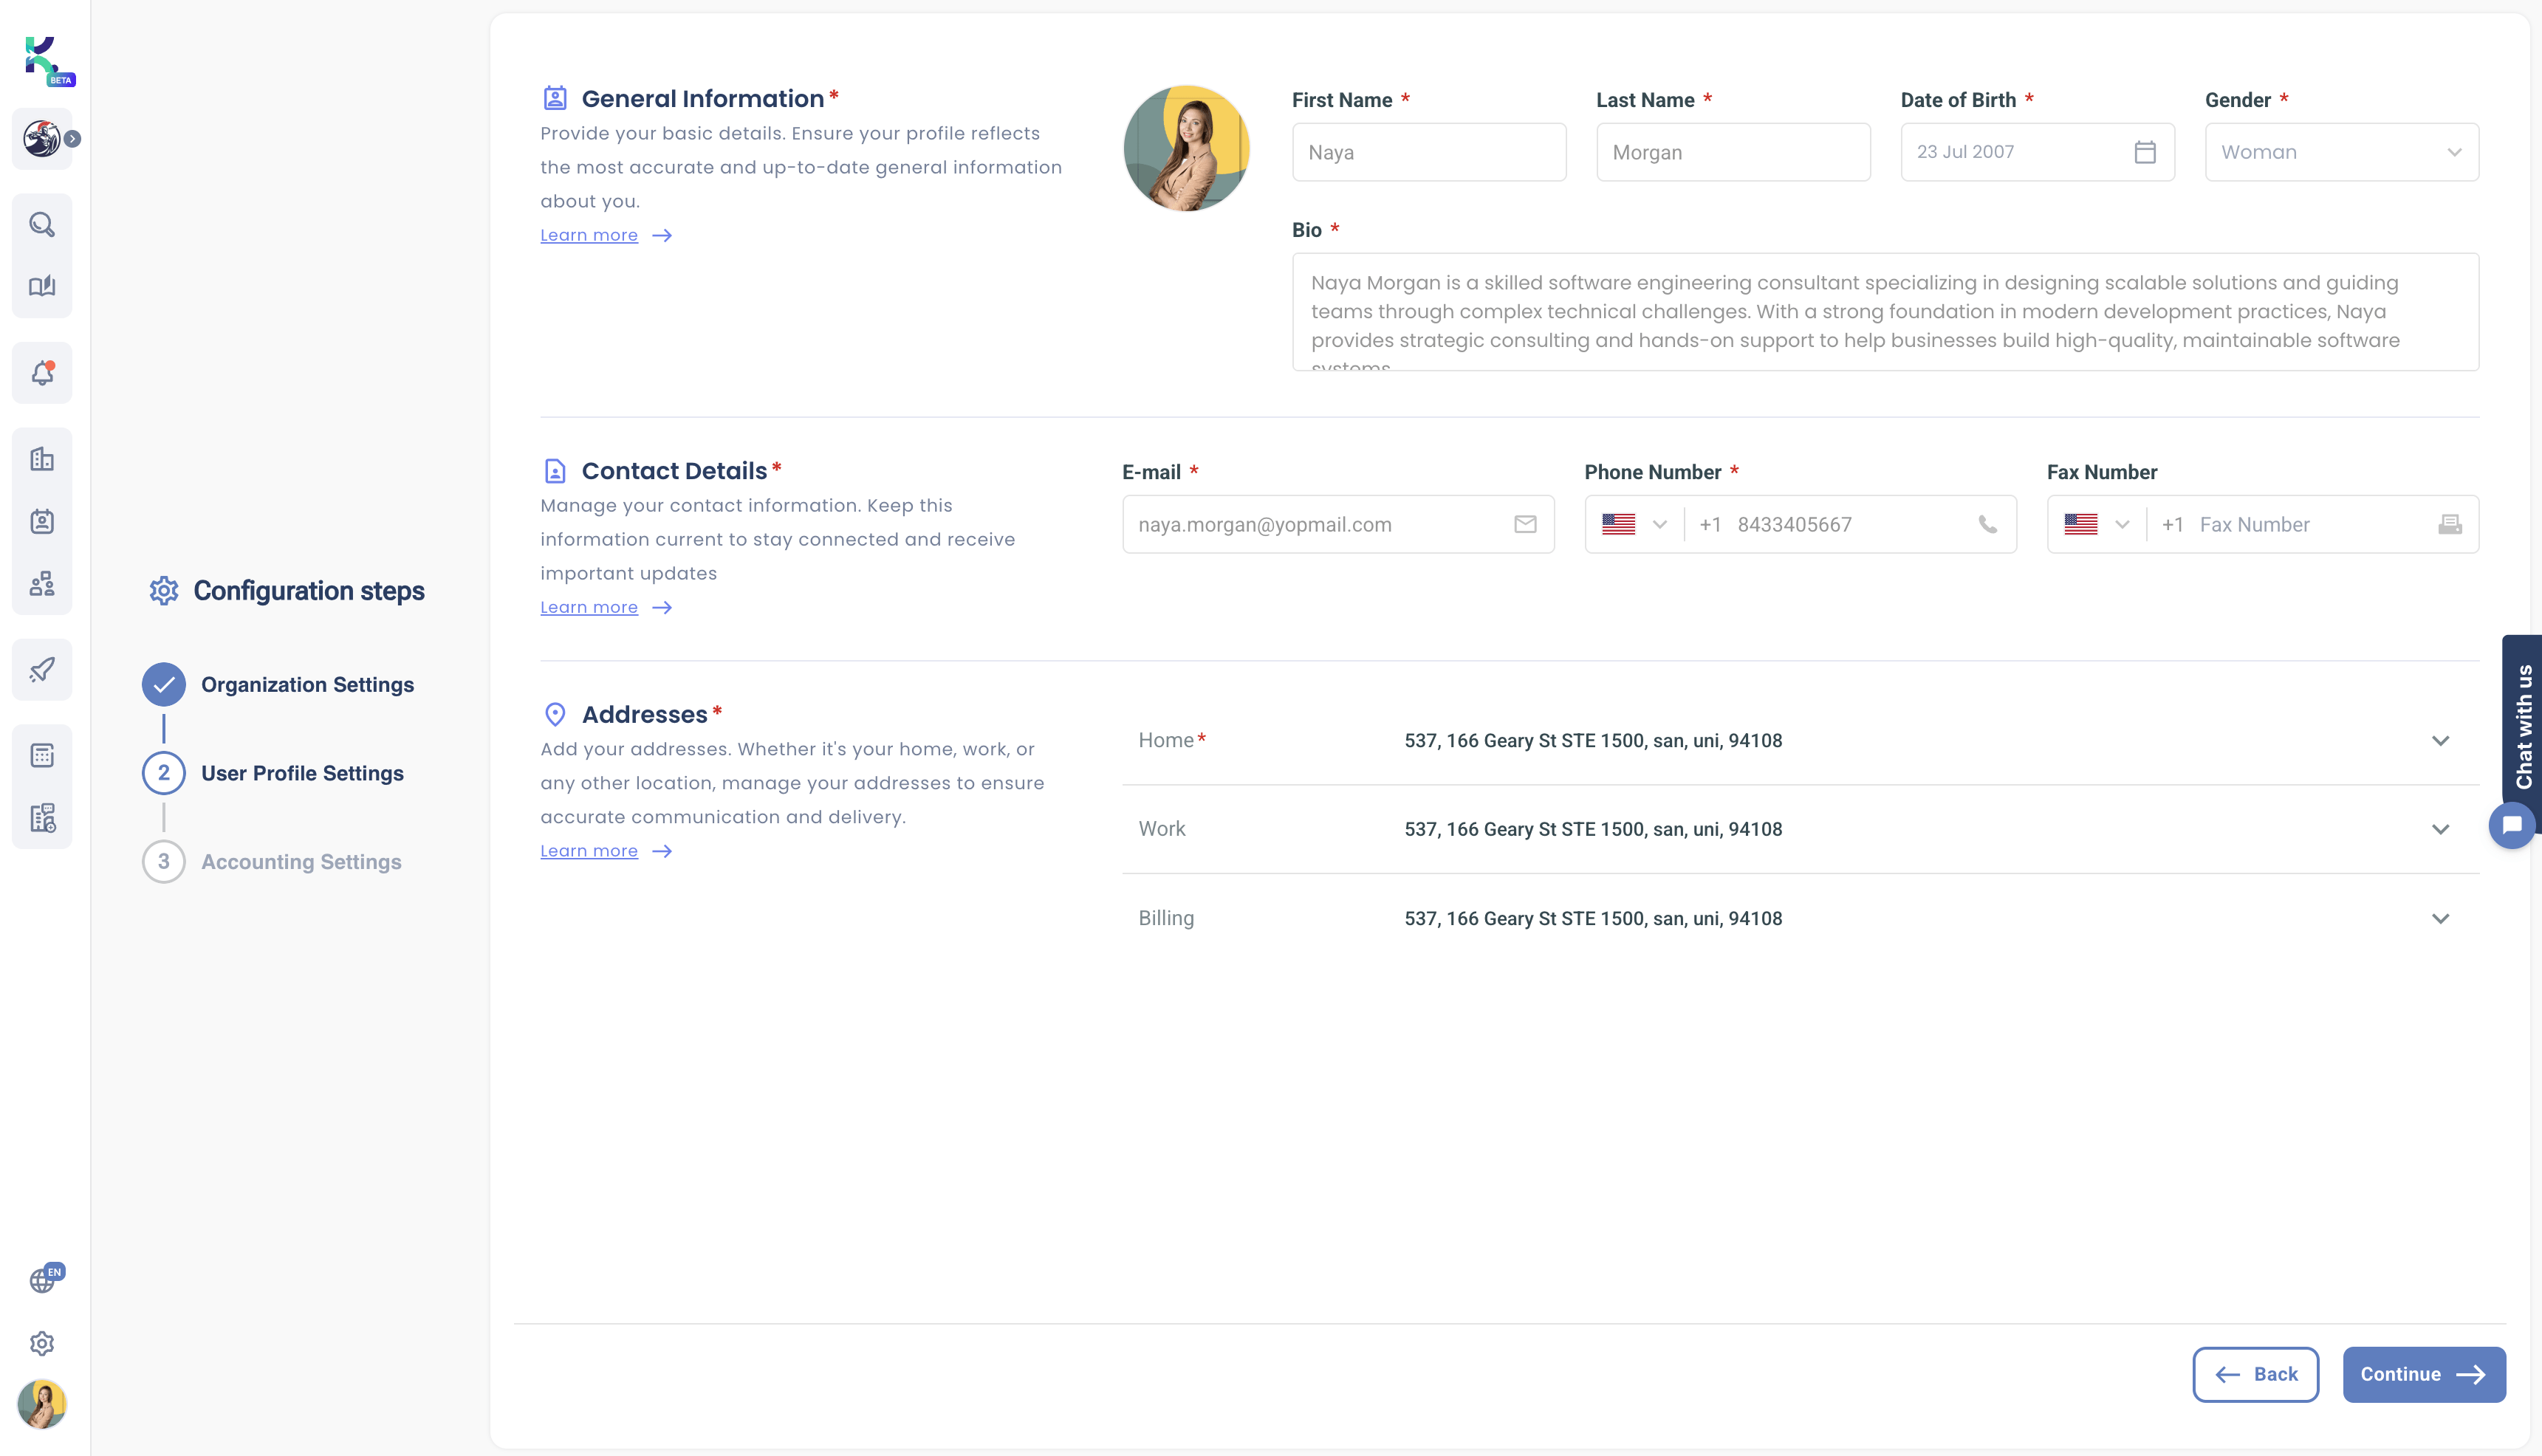
Task: Select the documentation book icon in sidebar
Action: [x=42, y=287]
